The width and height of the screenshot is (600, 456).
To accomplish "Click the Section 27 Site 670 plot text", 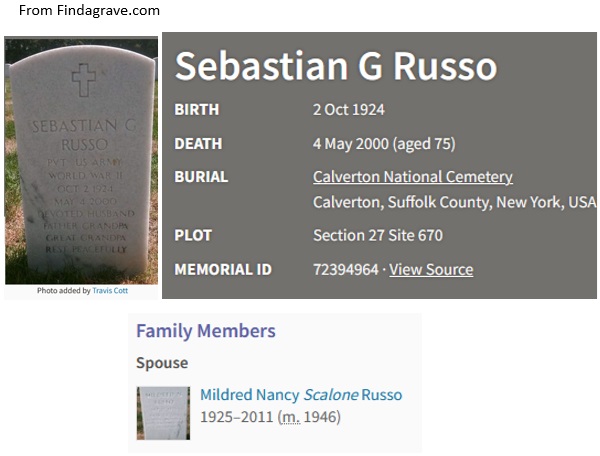I will point(377,236).
